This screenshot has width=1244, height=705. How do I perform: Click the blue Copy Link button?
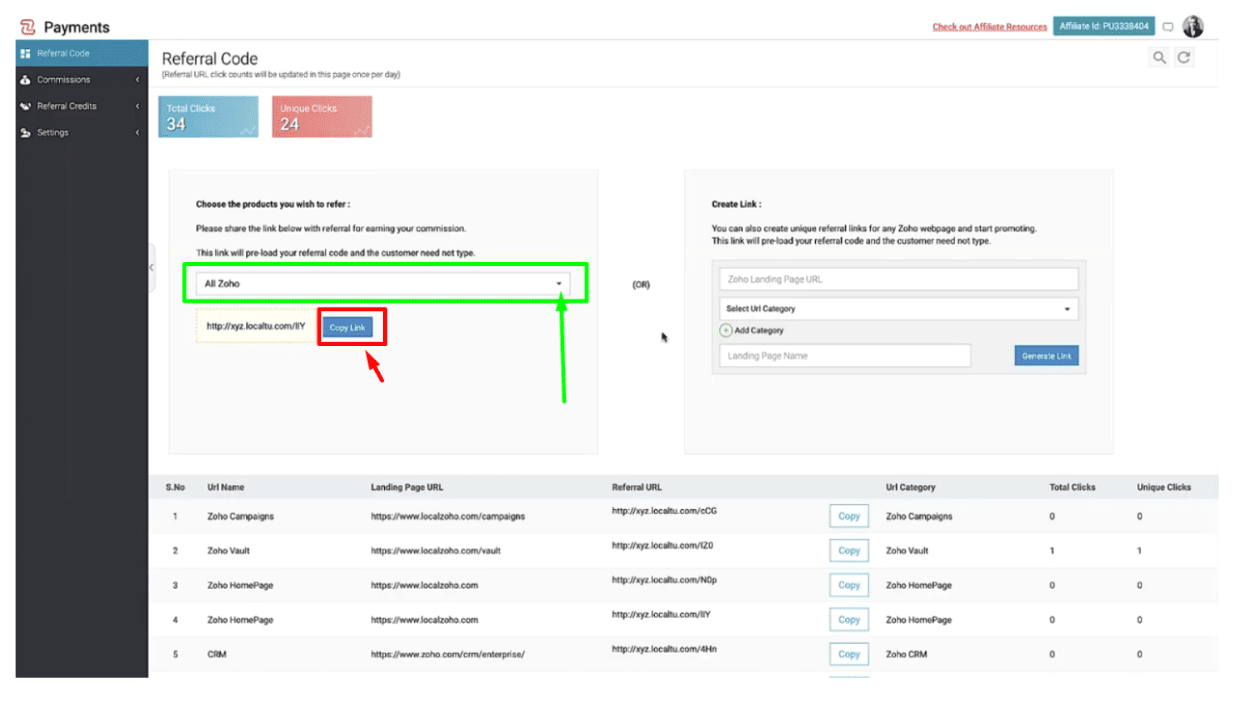pyautogui.click(x=348, y=328)
